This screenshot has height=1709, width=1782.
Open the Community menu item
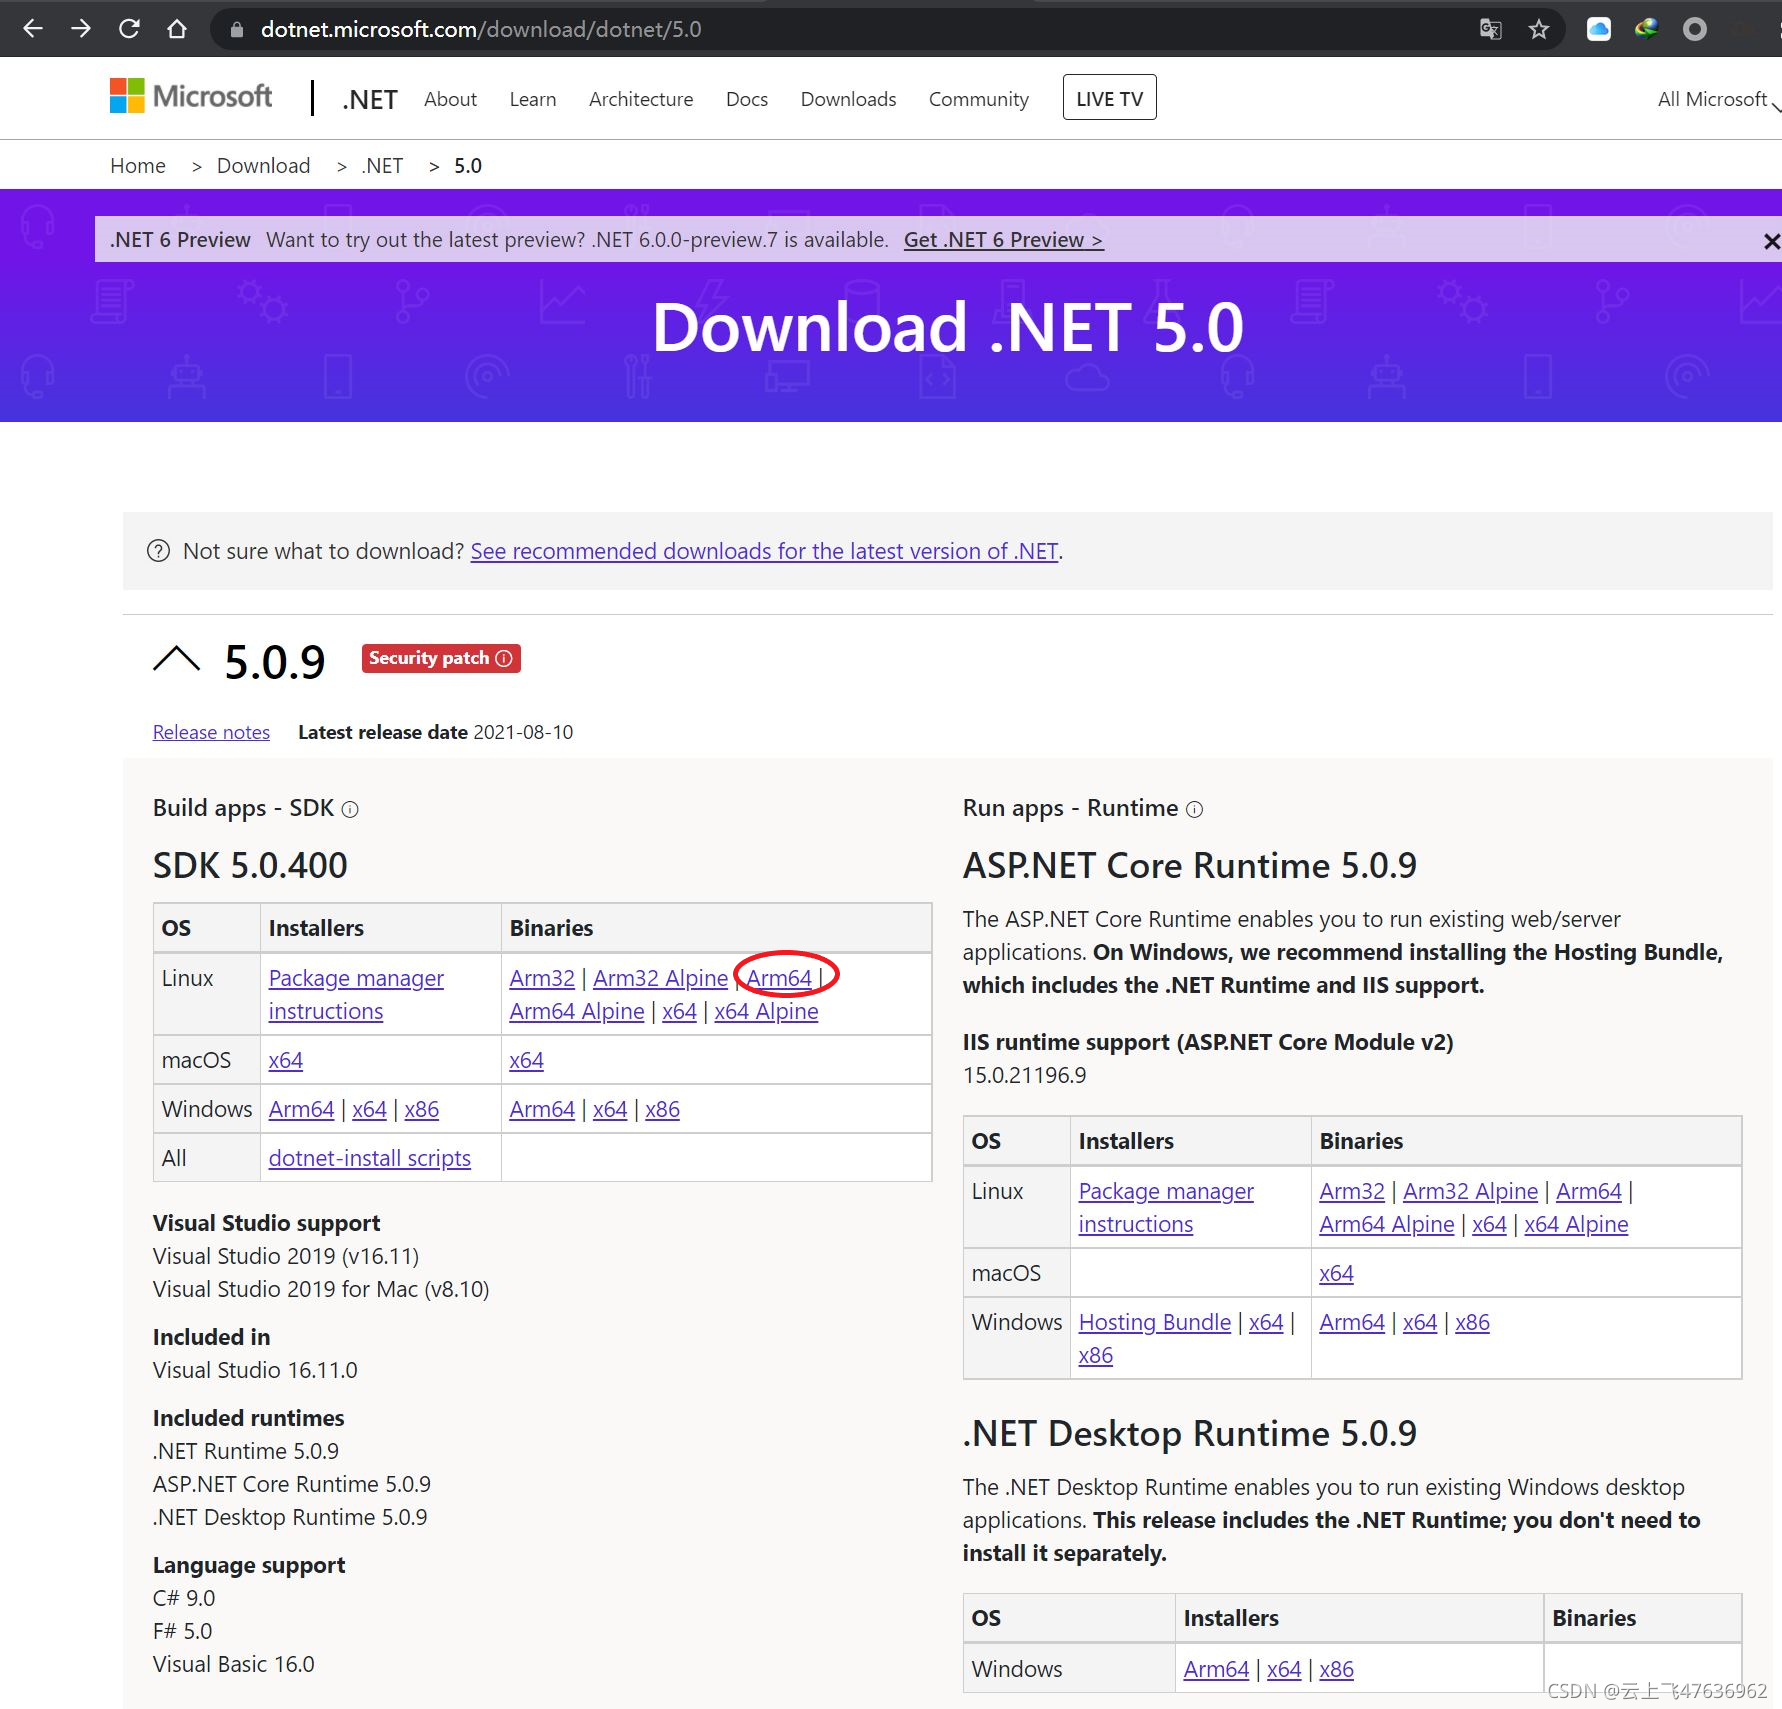(x=979, y=99)
